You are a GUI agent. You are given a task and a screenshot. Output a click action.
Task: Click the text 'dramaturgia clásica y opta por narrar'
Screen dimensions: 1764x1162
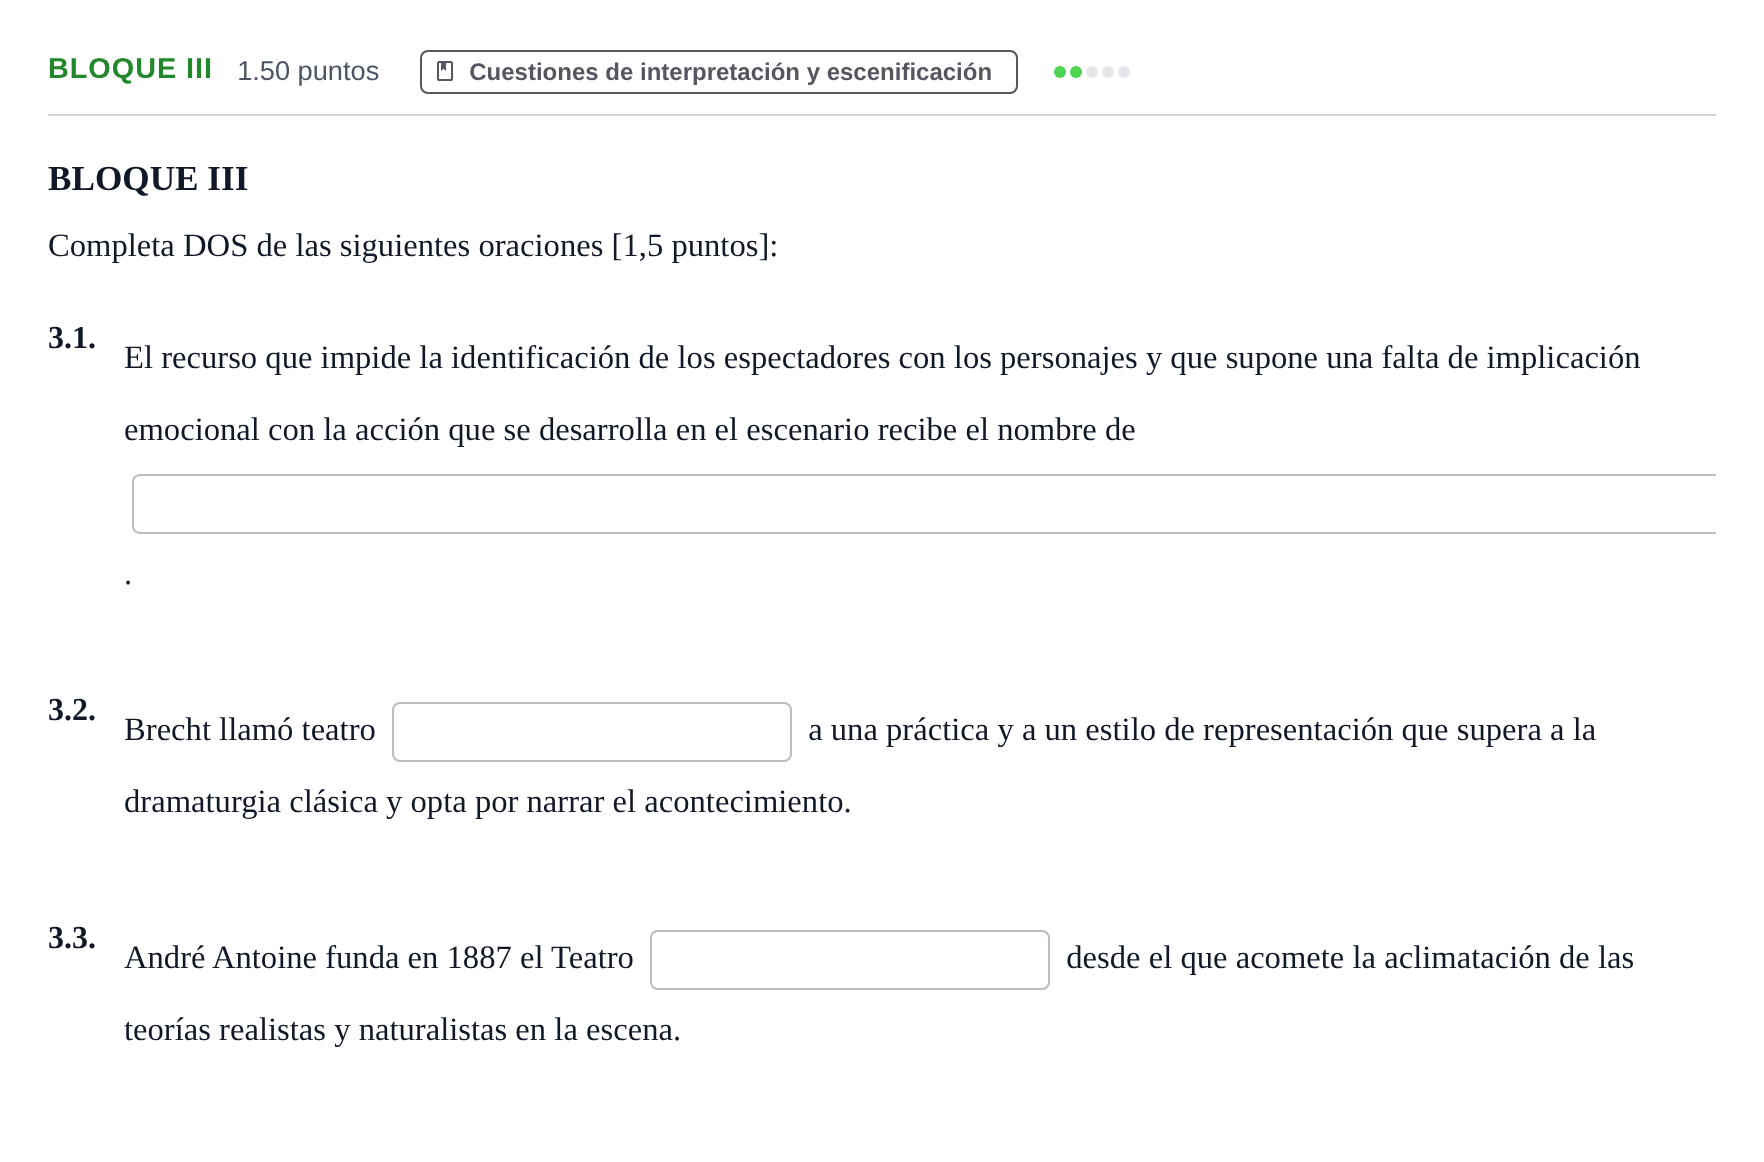coord(364,802)
